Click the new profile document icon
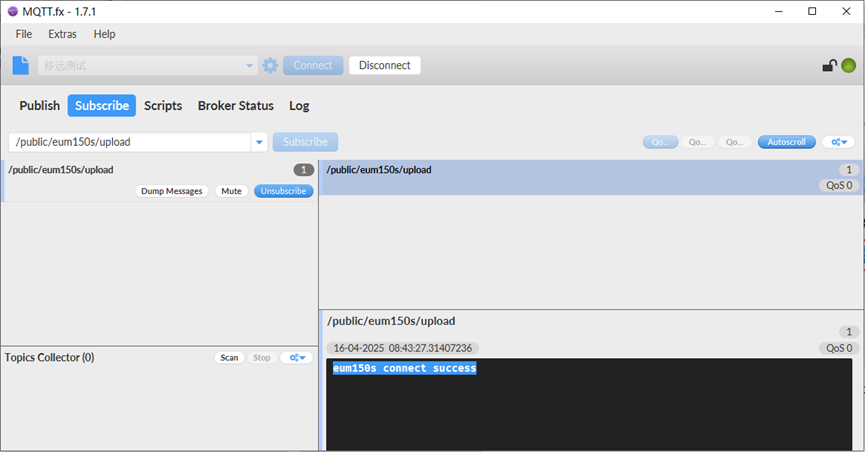 [x=20, y=65]
